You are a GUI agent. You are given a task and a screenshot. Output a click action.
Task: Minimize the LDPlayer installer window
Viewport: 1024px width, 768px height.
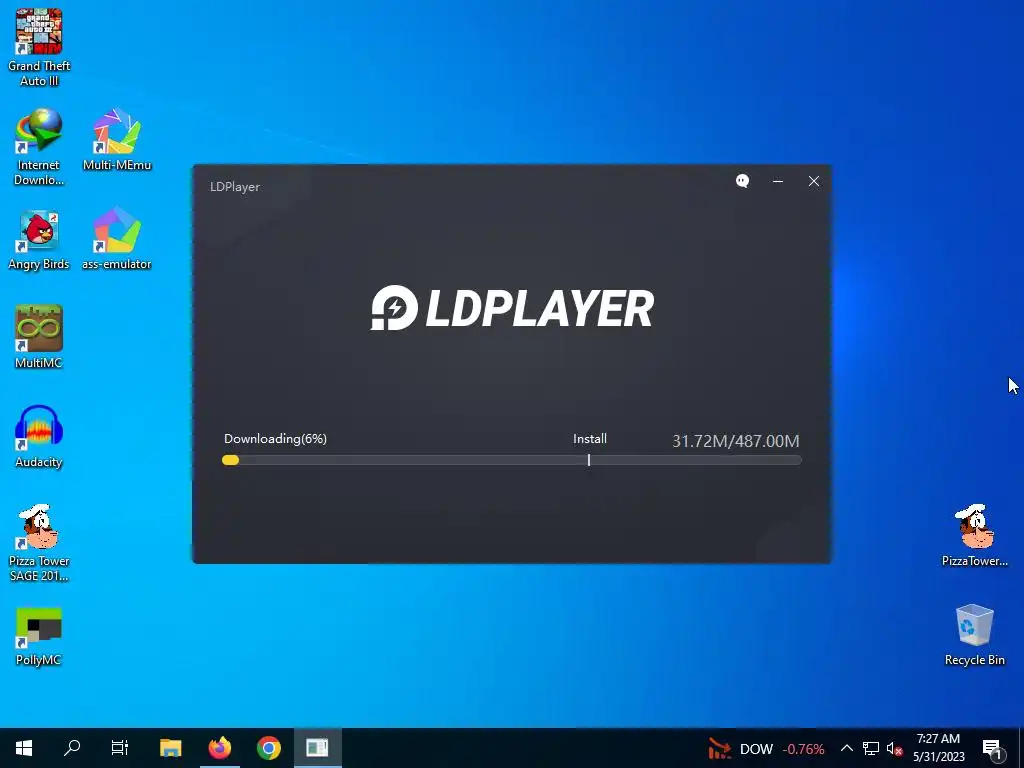(x=778, y=181)
